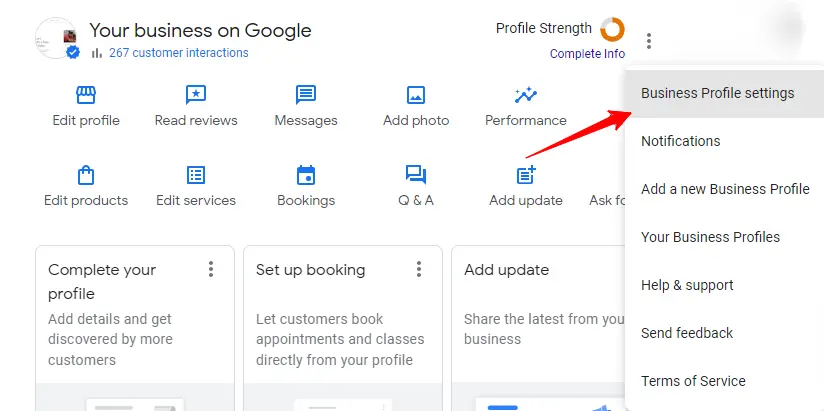
Task: Select Add a new Business Profile
Action: tap(725, 189)
